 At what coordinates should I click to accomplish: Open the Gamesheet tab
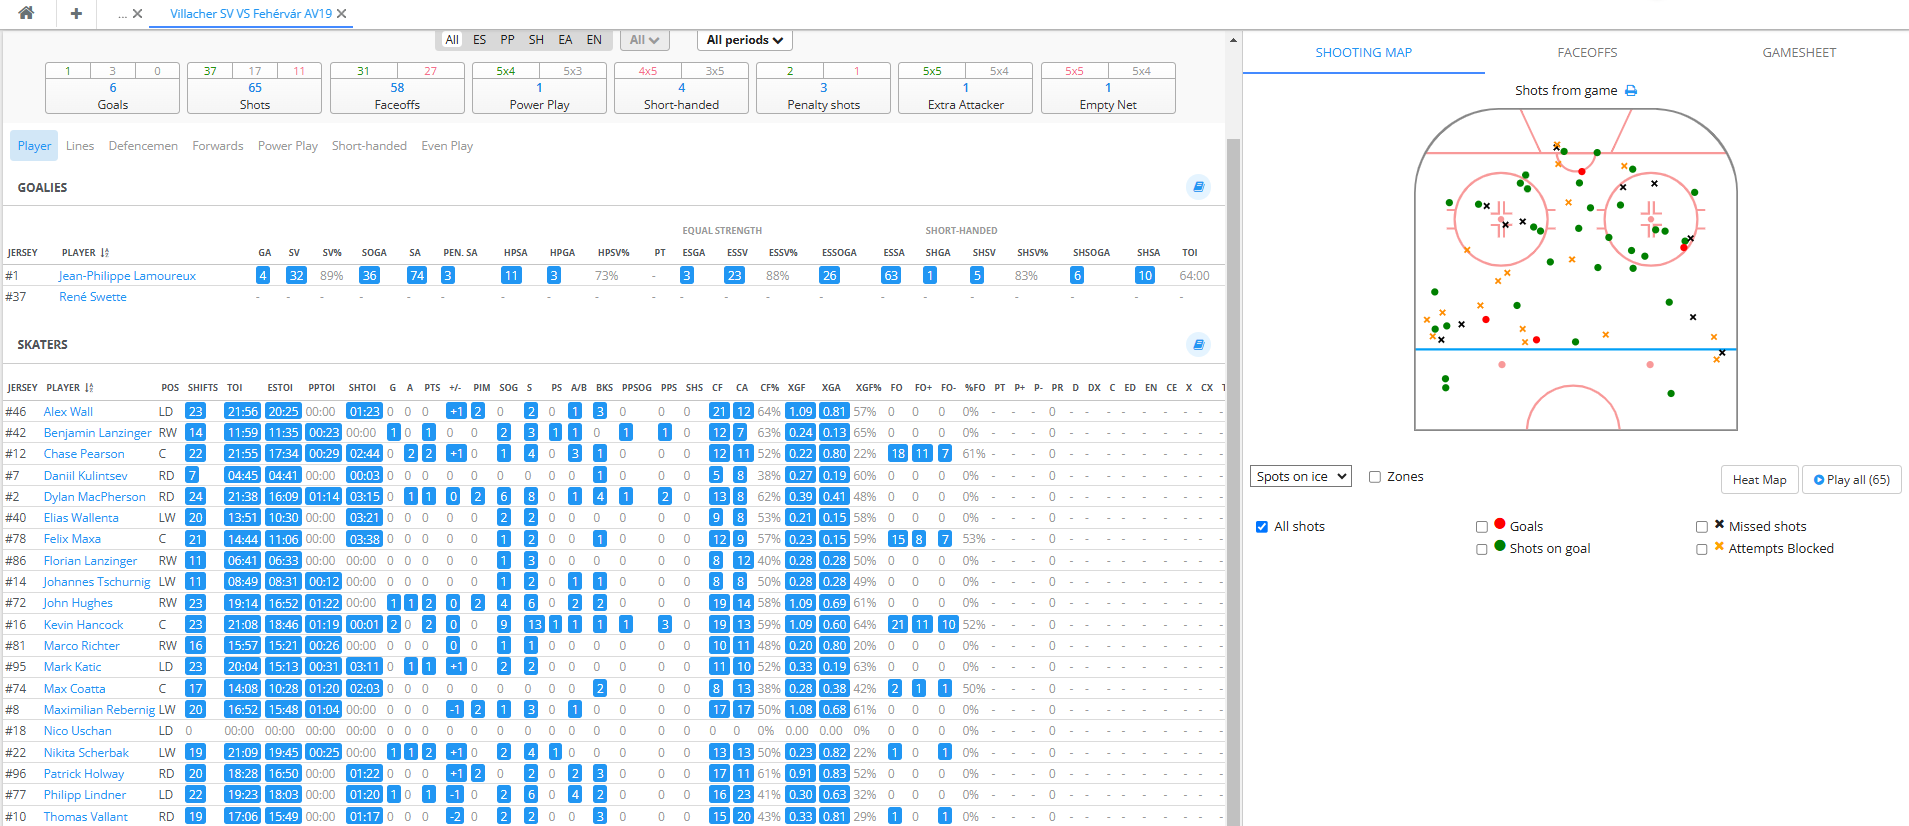point(1798,53)
